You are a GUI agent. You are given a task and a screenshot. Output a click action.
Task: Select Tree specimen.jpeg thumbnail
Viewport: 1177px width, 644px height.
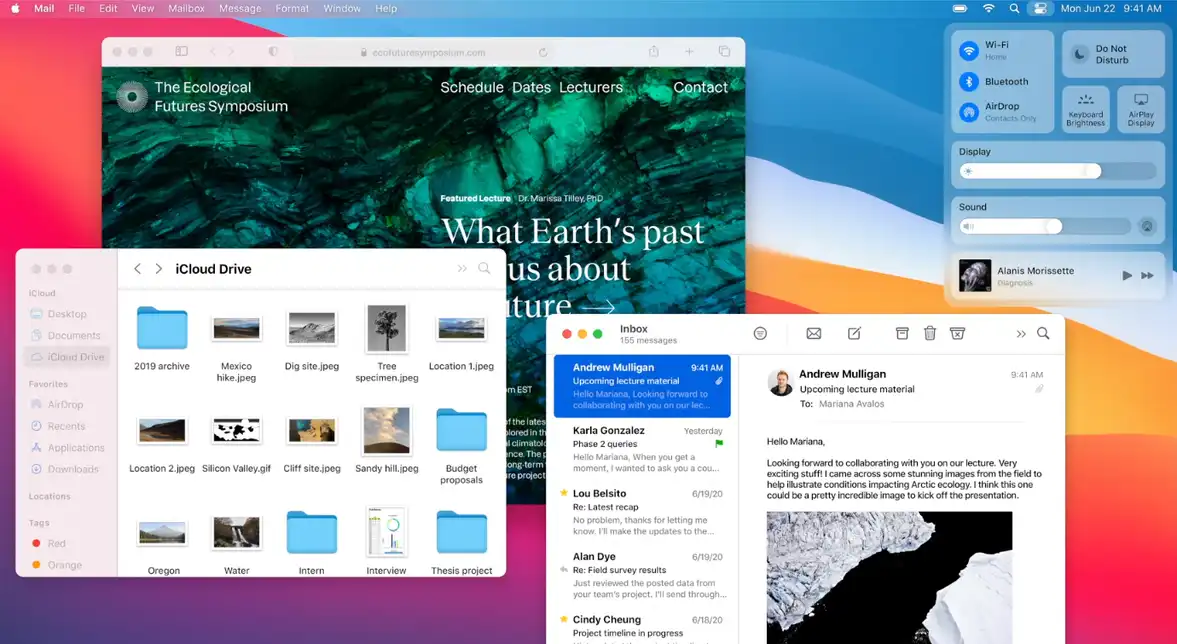pyautogui.click(x=387, y=328)
